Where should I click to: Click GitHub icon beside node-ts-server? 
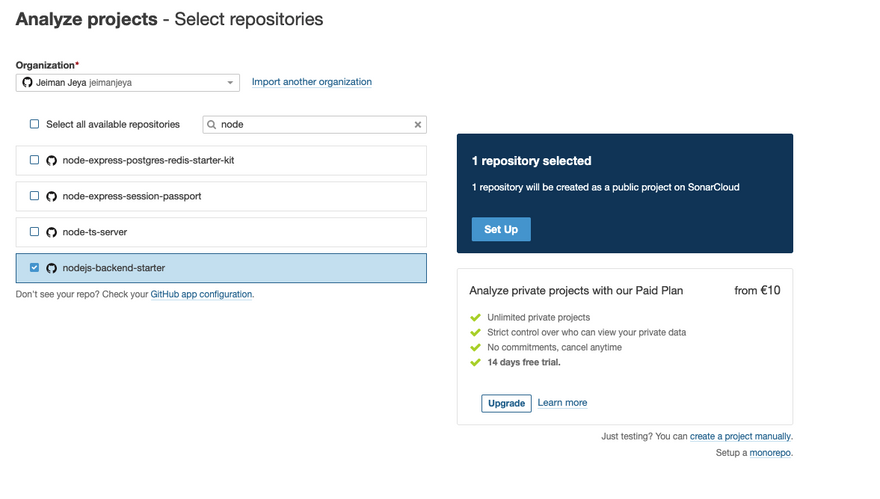pos(52,232)
